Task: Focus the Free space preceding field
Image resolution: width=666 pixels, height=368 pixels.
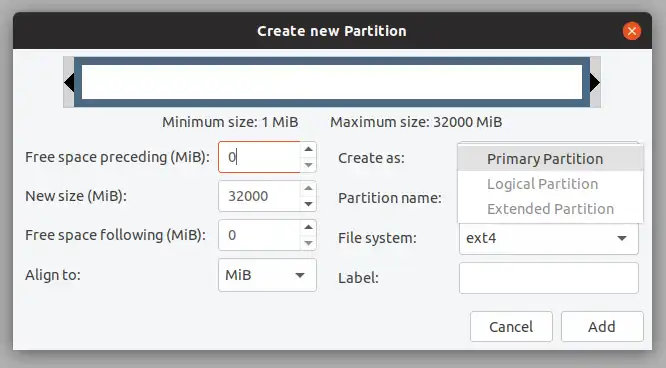Action: [260, 157]
